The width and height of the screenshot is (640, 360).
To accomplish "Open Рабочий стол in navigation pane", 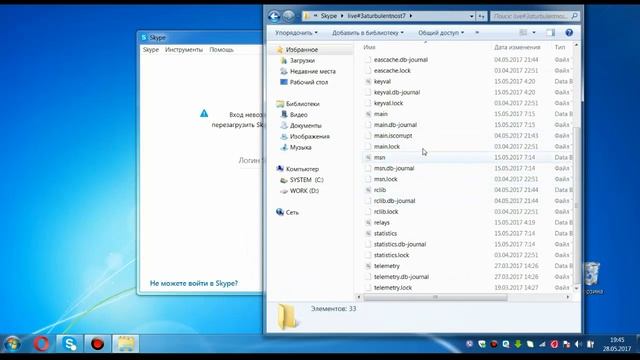I will 309,82.
